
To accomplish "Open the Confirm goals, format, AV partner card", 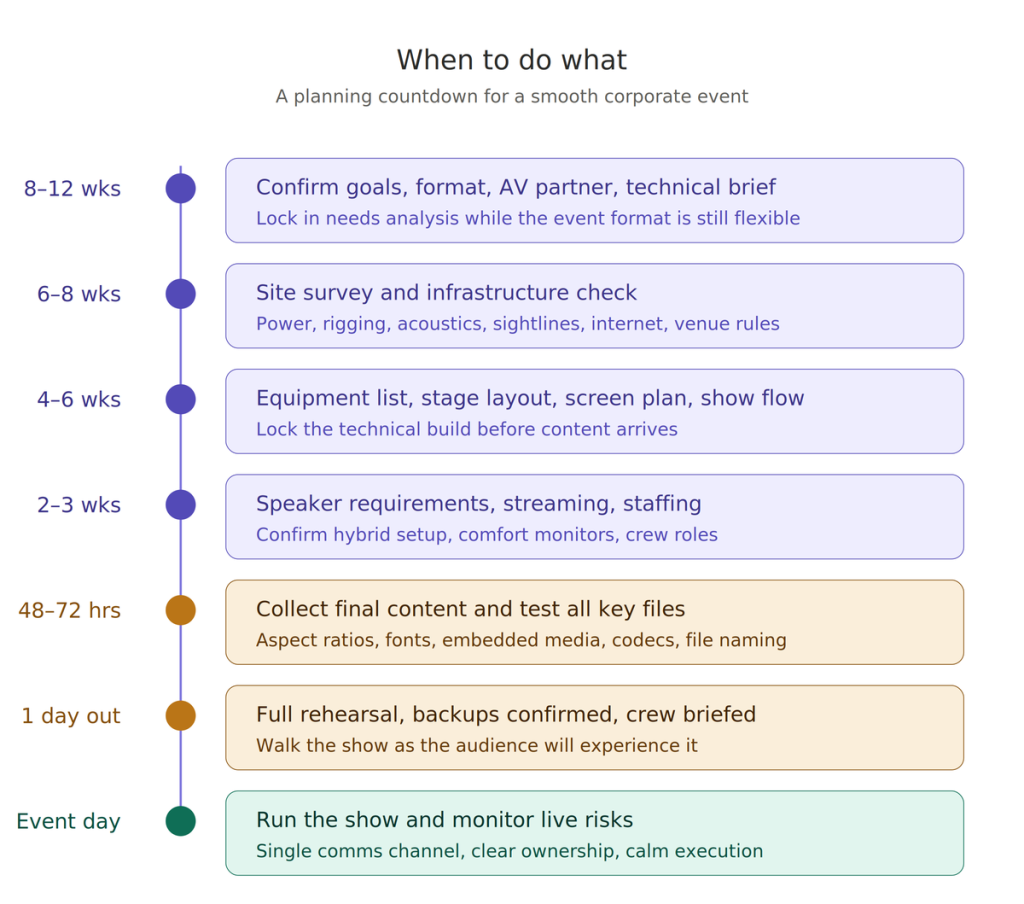I will tap(594, 200).
